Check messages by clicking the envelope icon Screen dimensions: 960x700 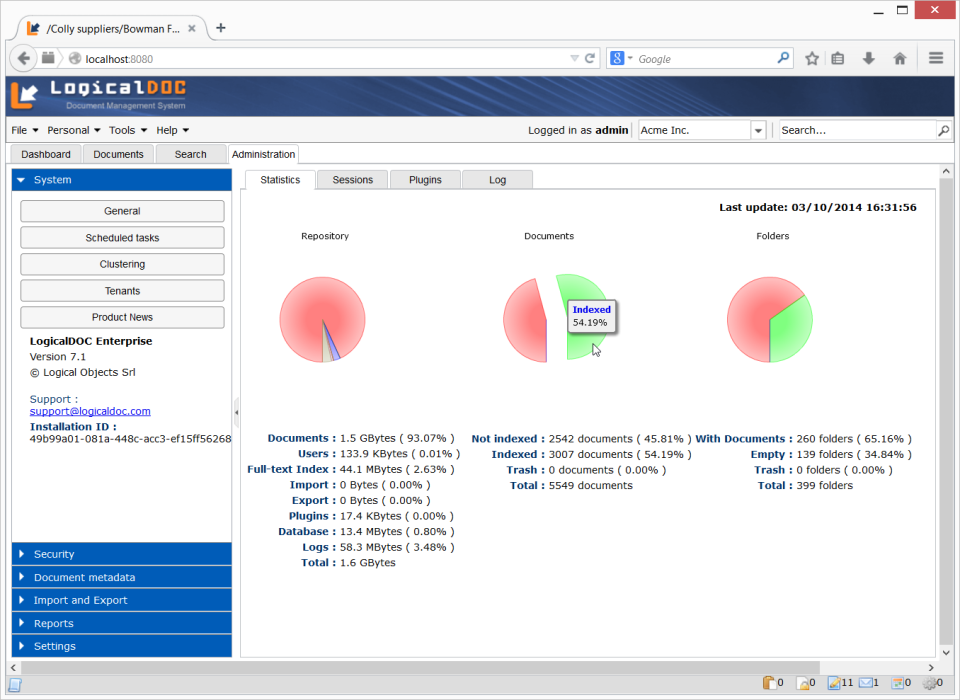[866, 682]
